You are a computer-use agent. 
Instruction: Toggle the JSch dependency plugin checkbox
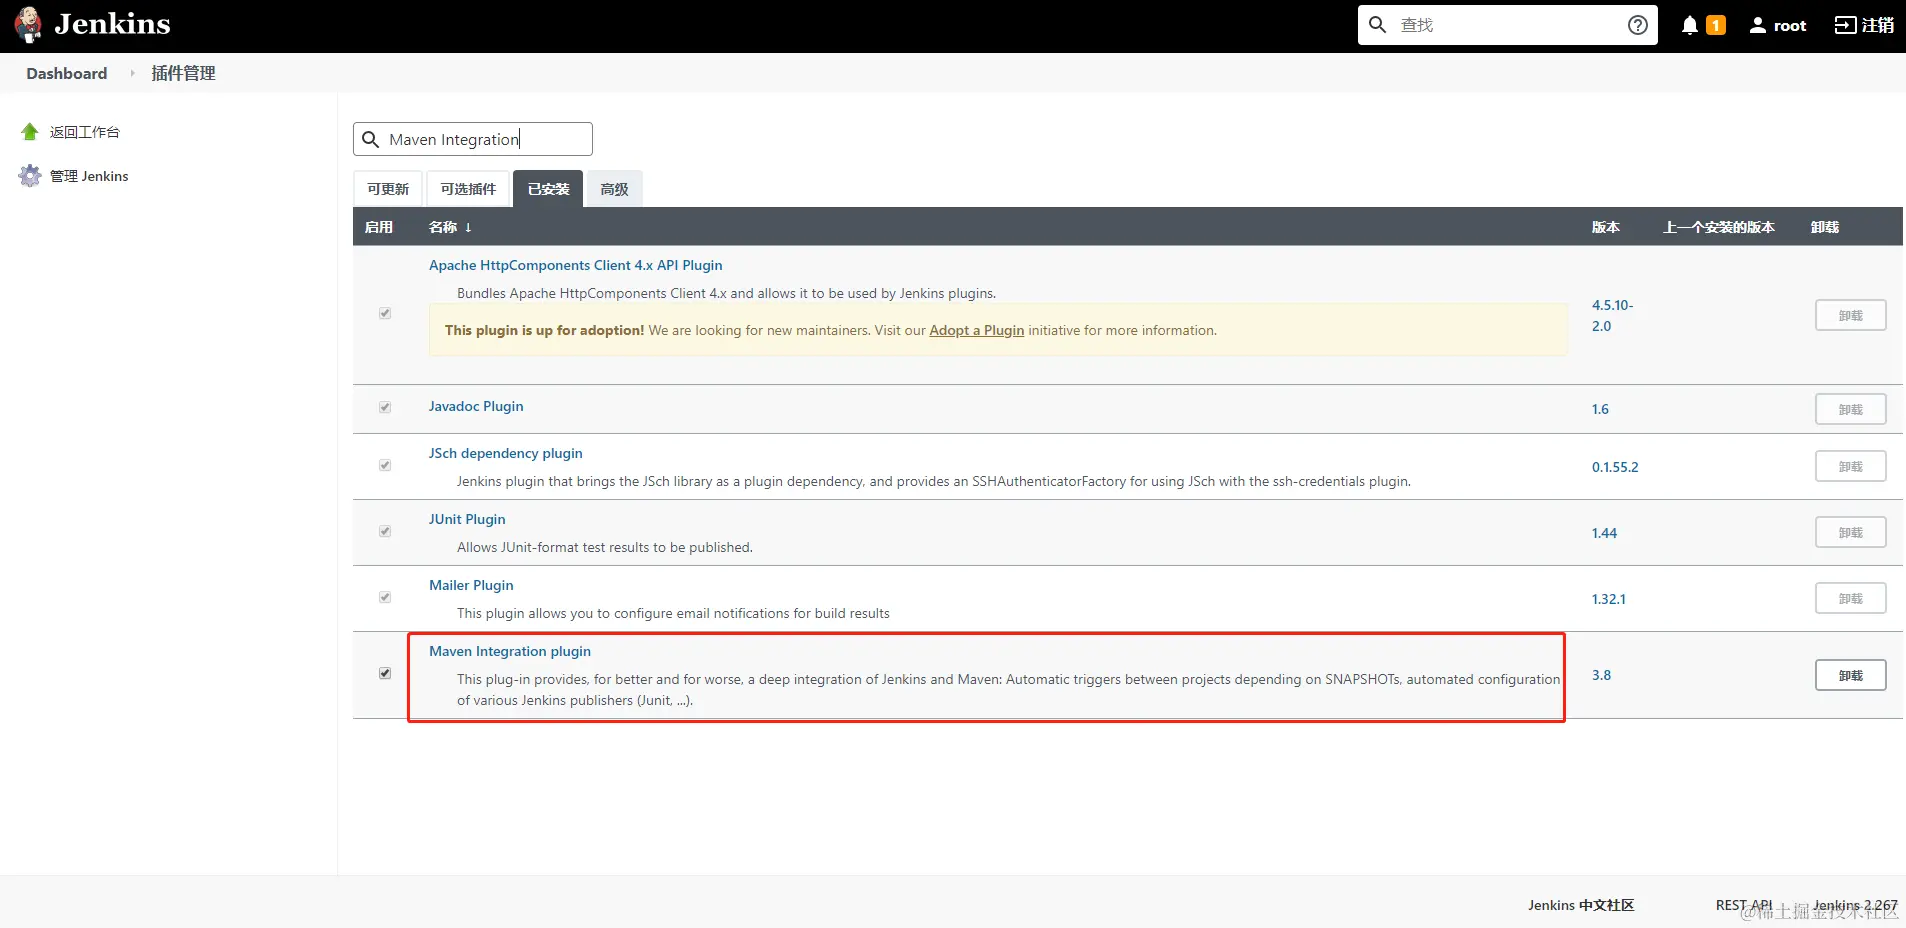click(385, 465)
